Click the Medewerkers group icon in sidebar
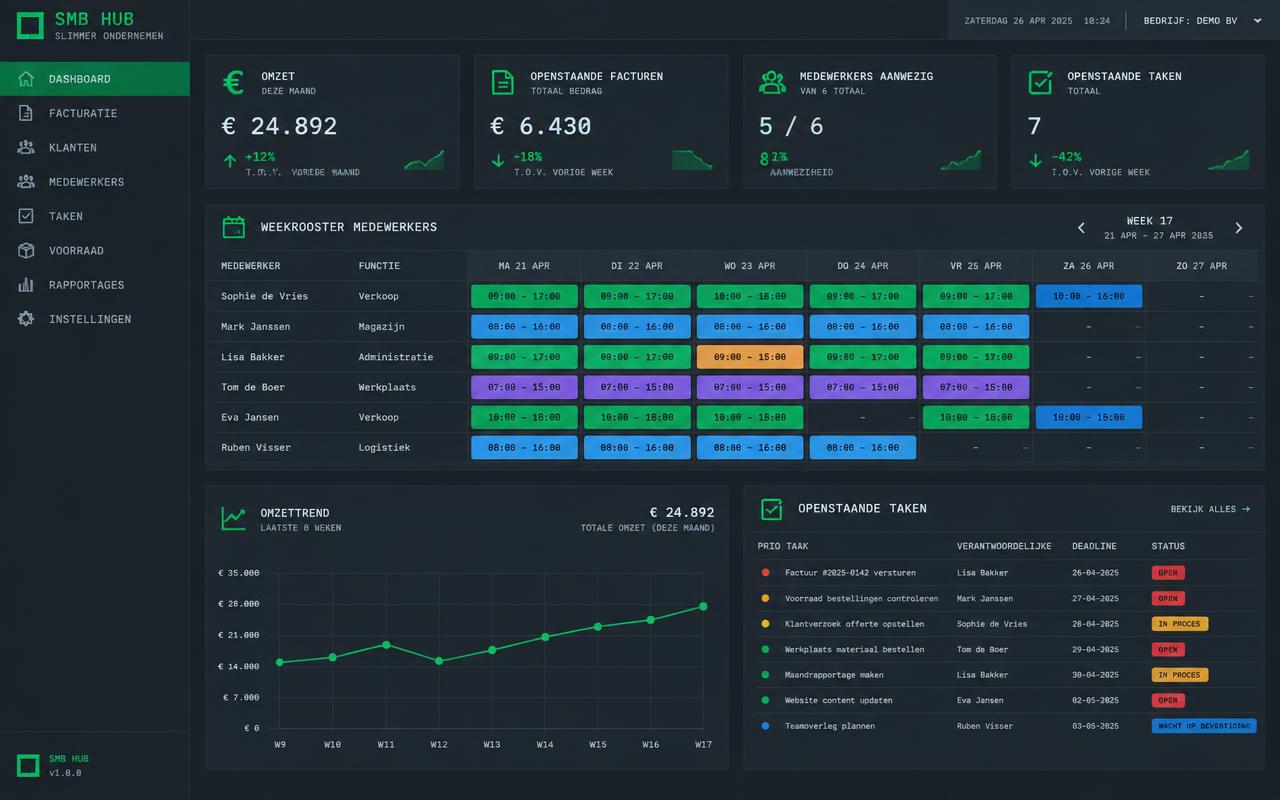The image size is (1280, 800). pos(26,182)
